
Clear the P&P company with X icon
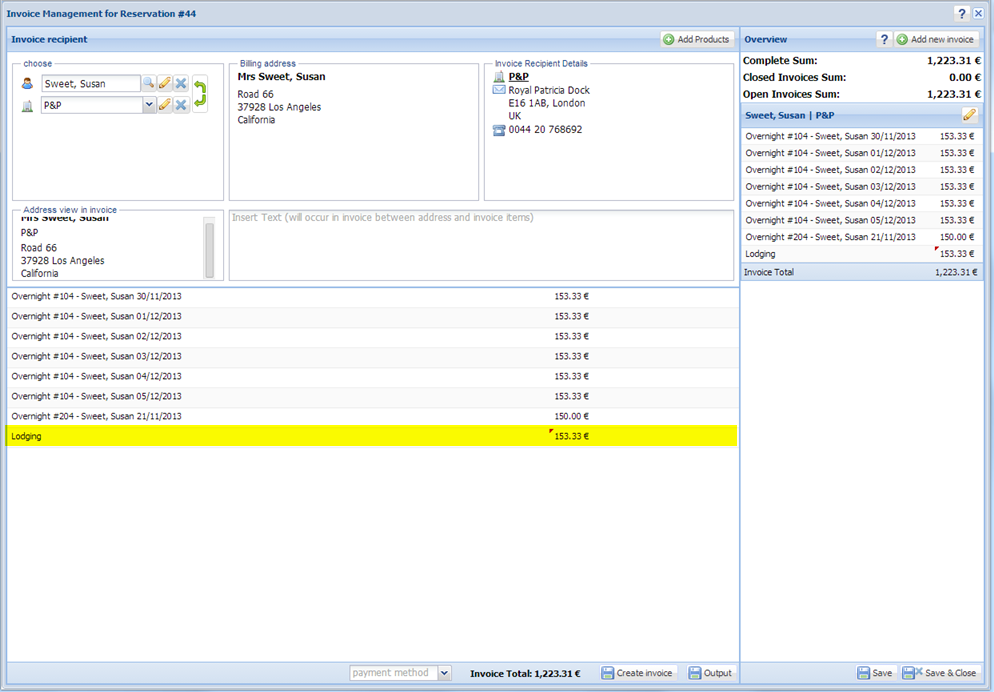(x=181, y=105)
